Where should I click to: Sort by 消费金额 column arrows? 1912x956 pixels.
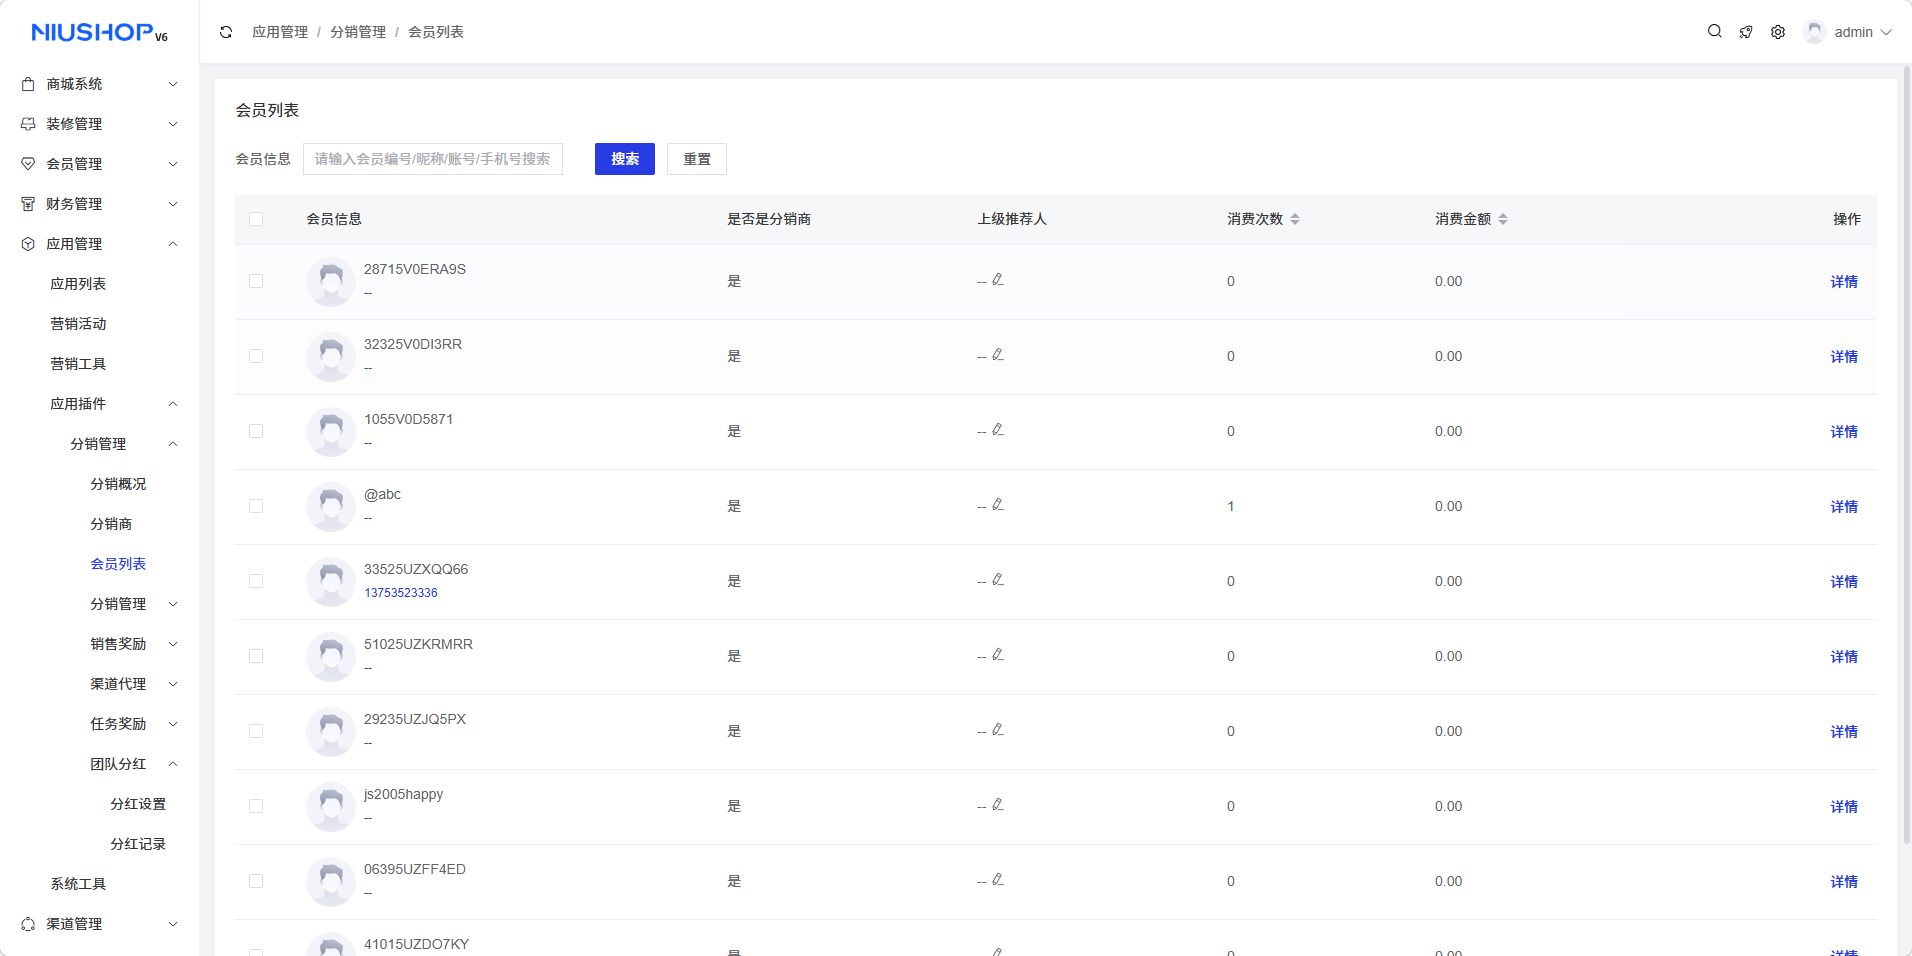pos(1503,219)
